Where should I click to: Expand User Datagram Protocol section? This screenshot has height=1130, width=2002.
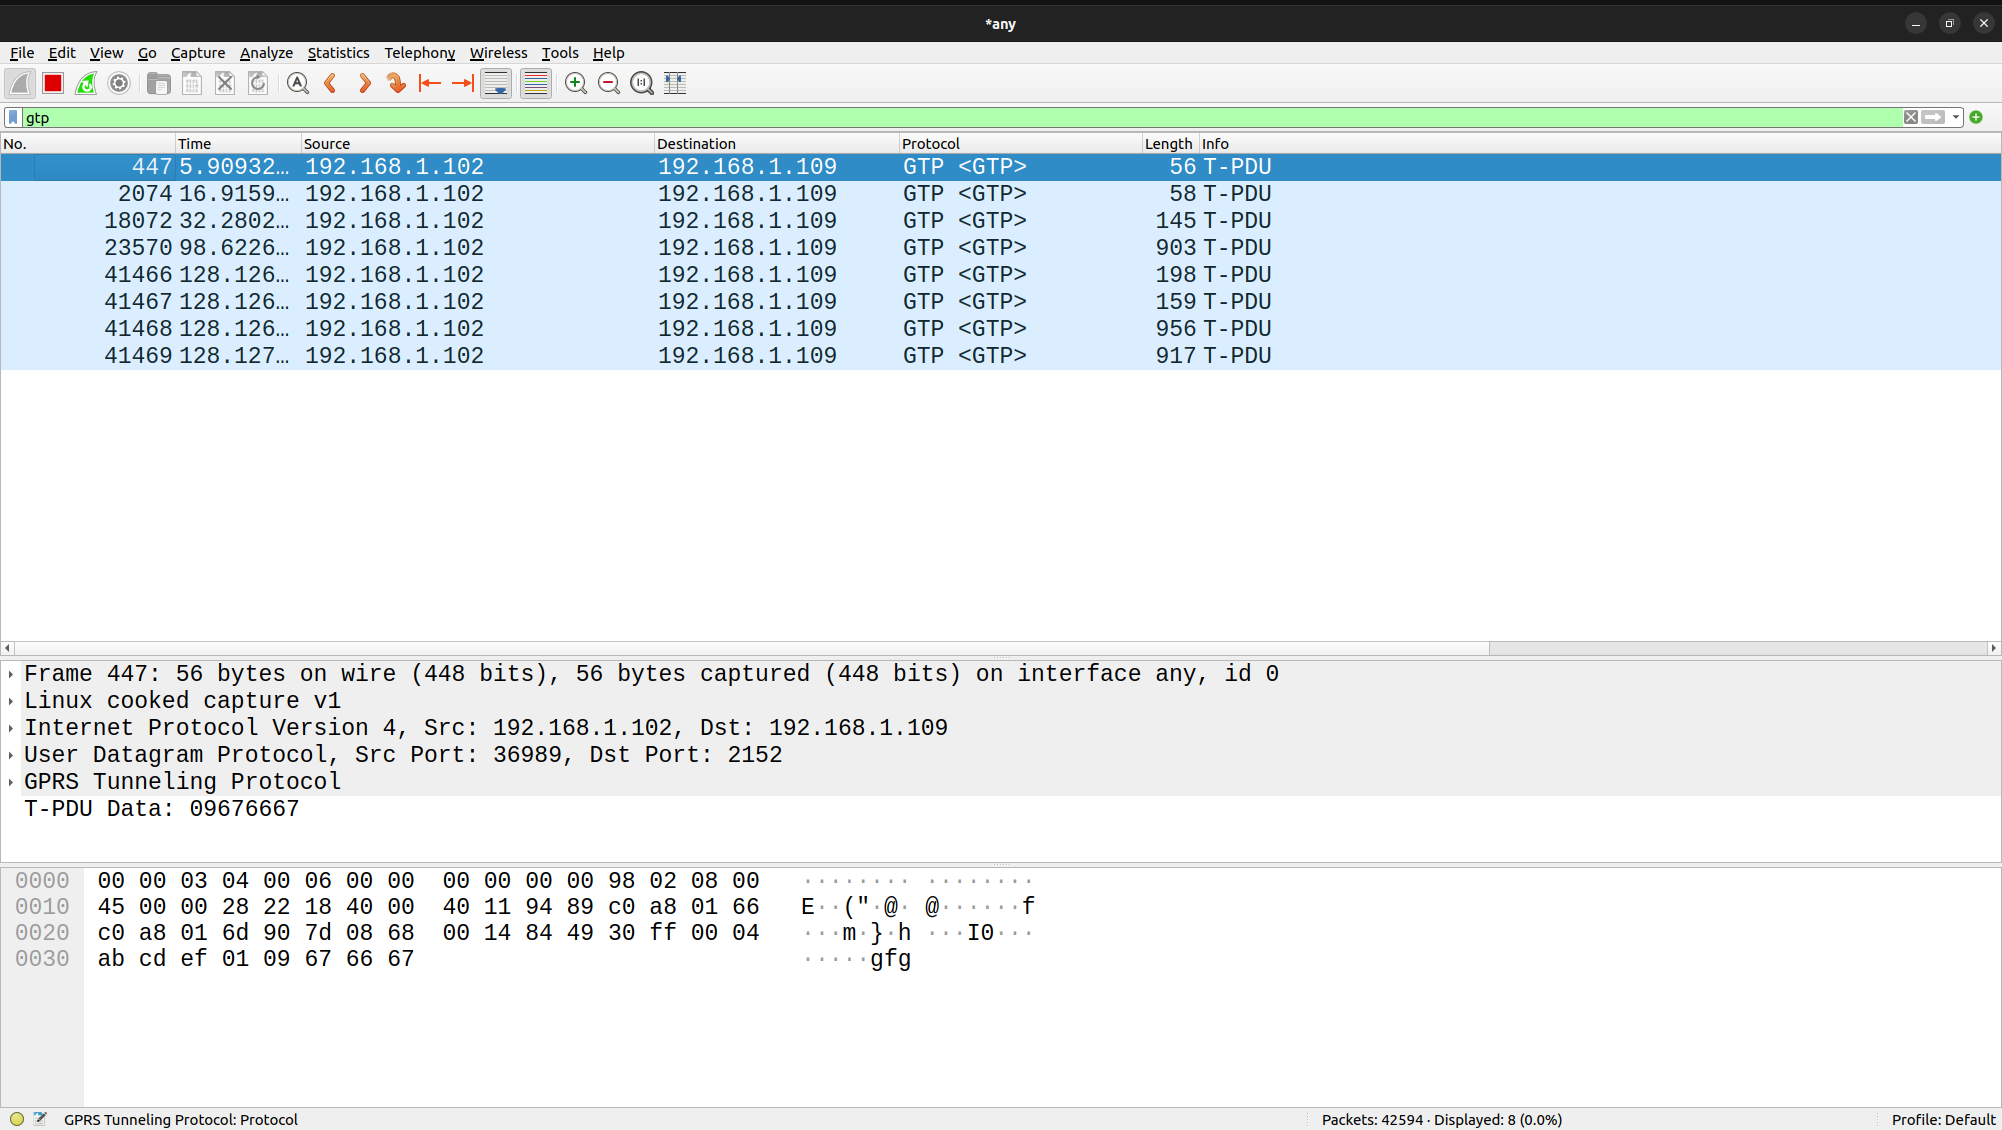point(11,756)
